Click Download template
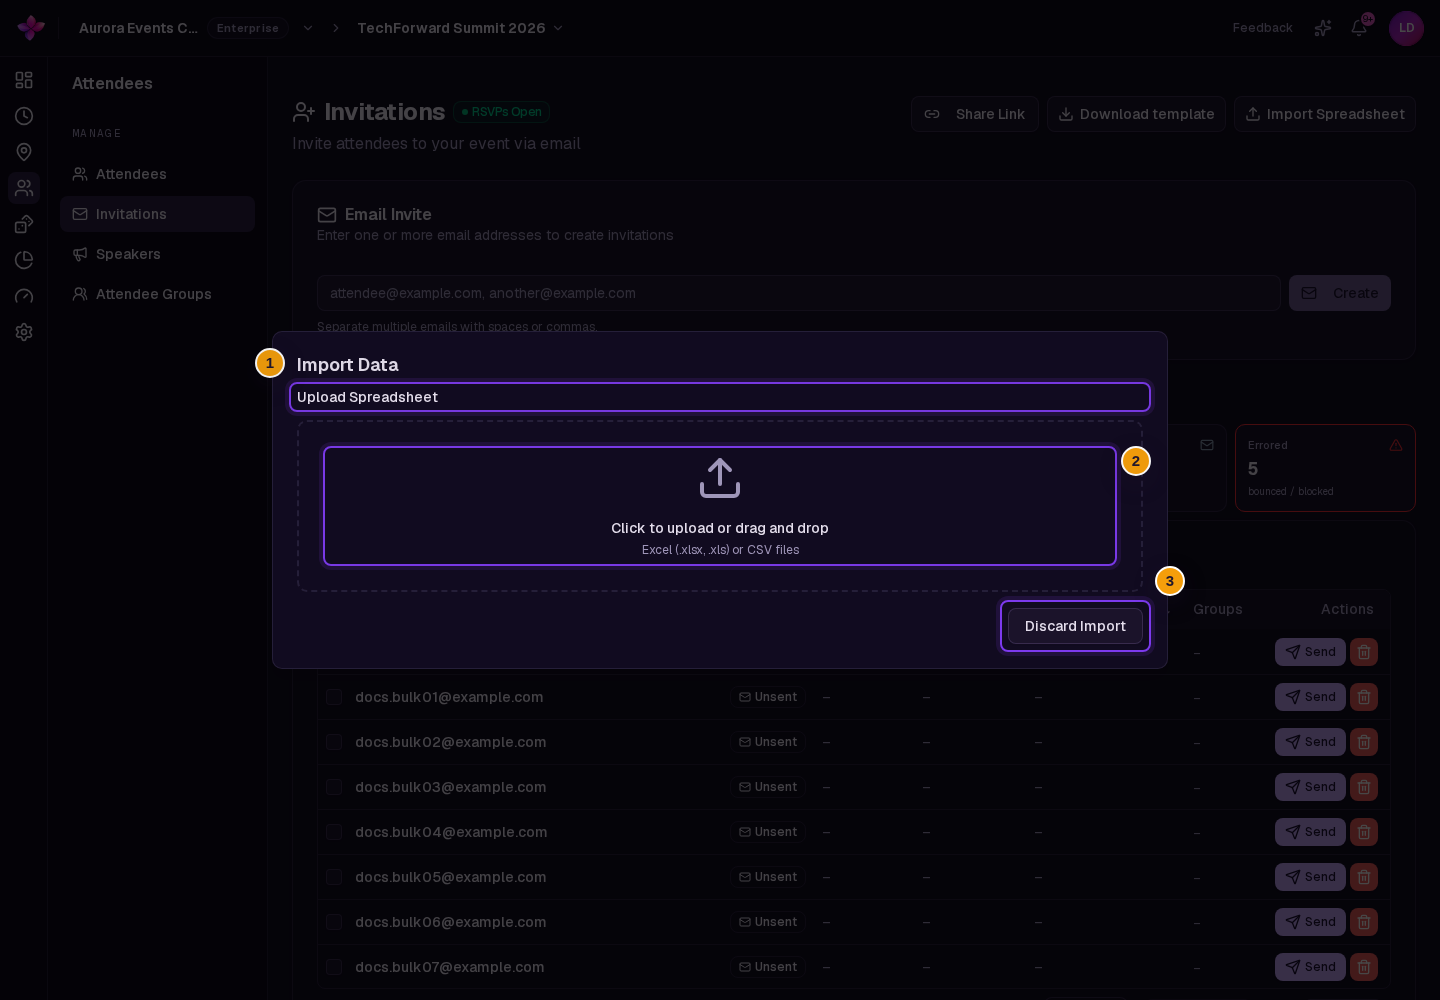 click(1136, 114)
